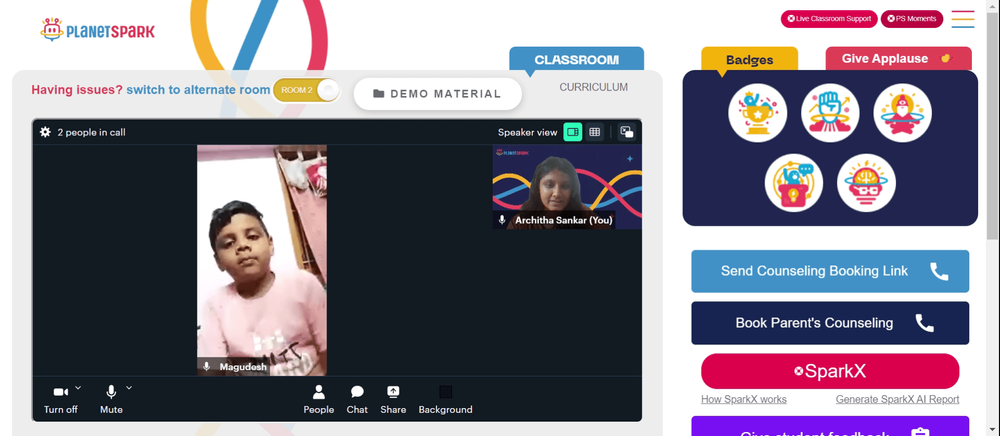
Task: Award the trophy star badge
Action: [x=758, y=113]
